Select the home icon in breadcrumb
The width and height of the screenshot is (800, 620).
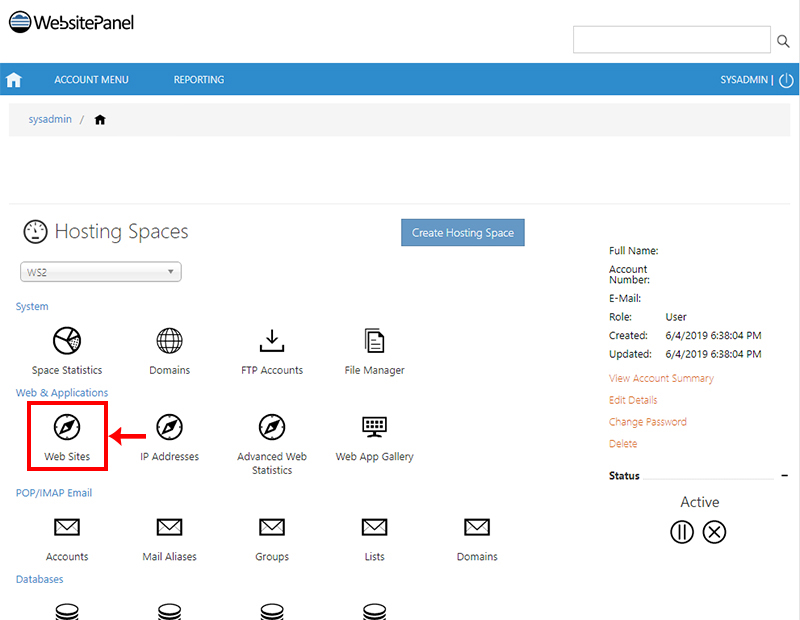click(99, 119)
